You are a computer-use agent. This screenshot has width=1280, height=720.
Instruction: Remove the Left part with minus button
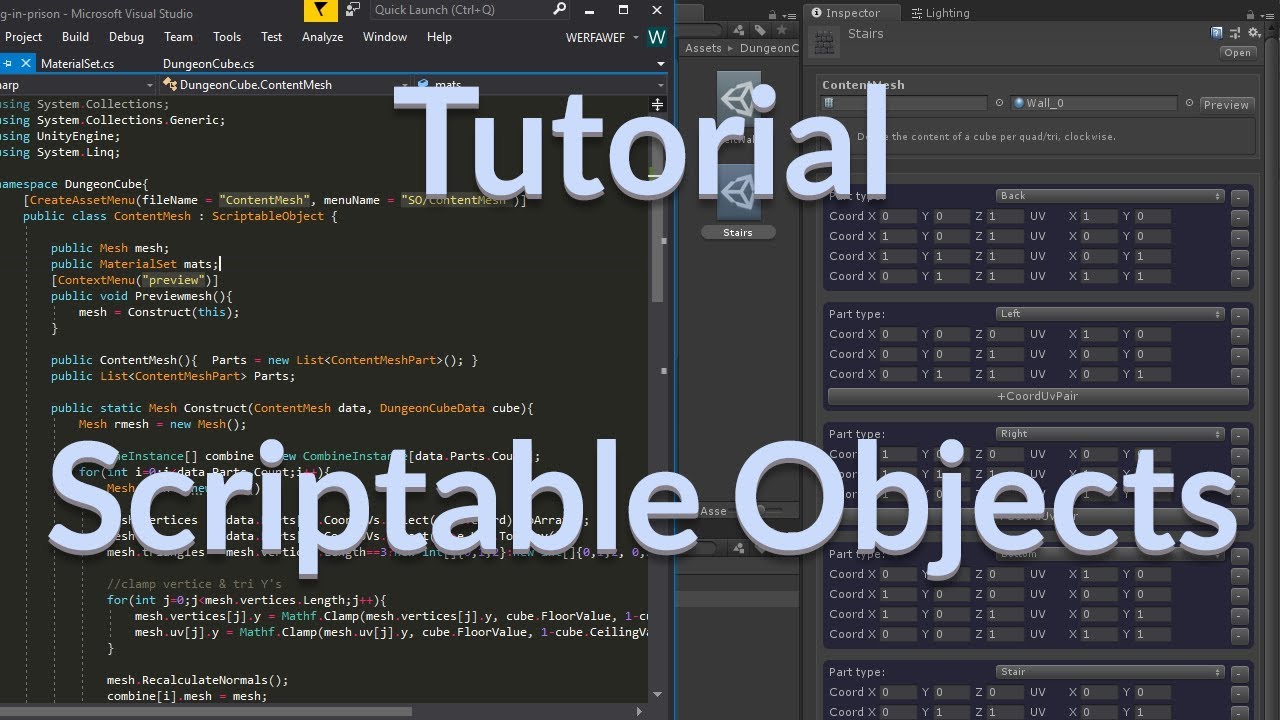tap(1240, 315)
